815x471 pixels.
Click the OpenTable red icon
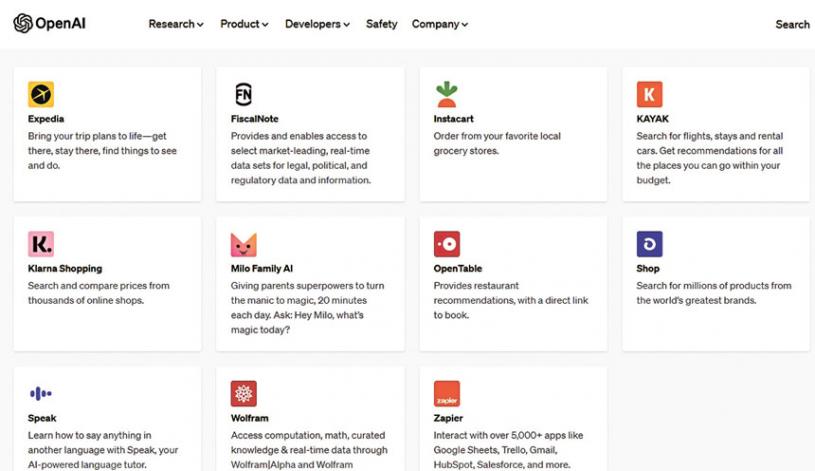coord(446,244)
